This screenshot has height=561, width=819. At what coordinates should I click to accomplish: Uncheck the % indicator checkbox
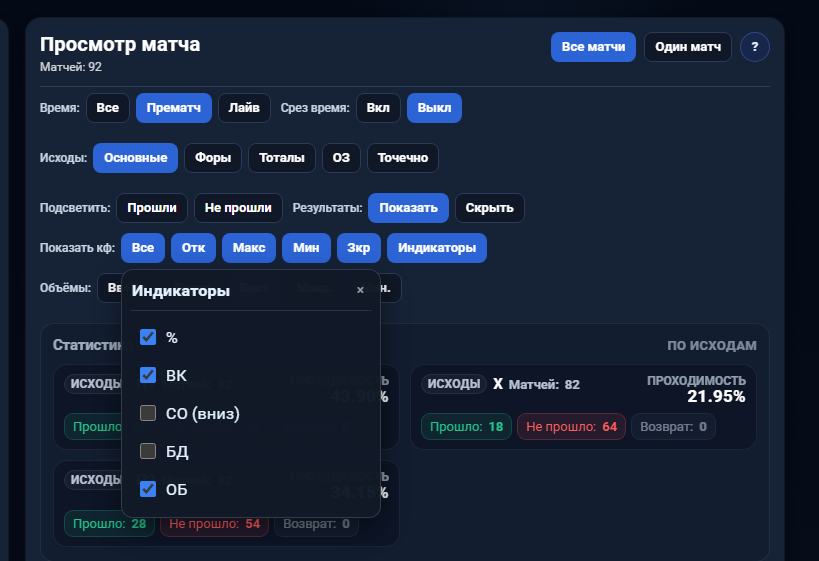[x=148, y=337]
